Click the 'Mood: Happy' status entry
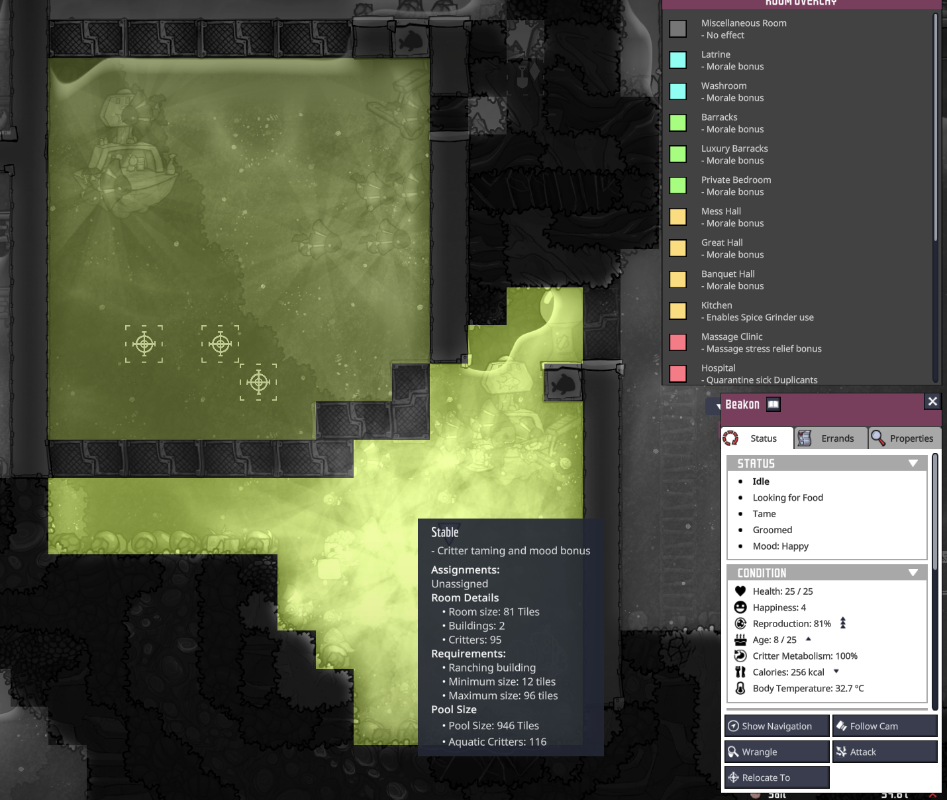This screenshot has width=947, height=800. (780, 546)
